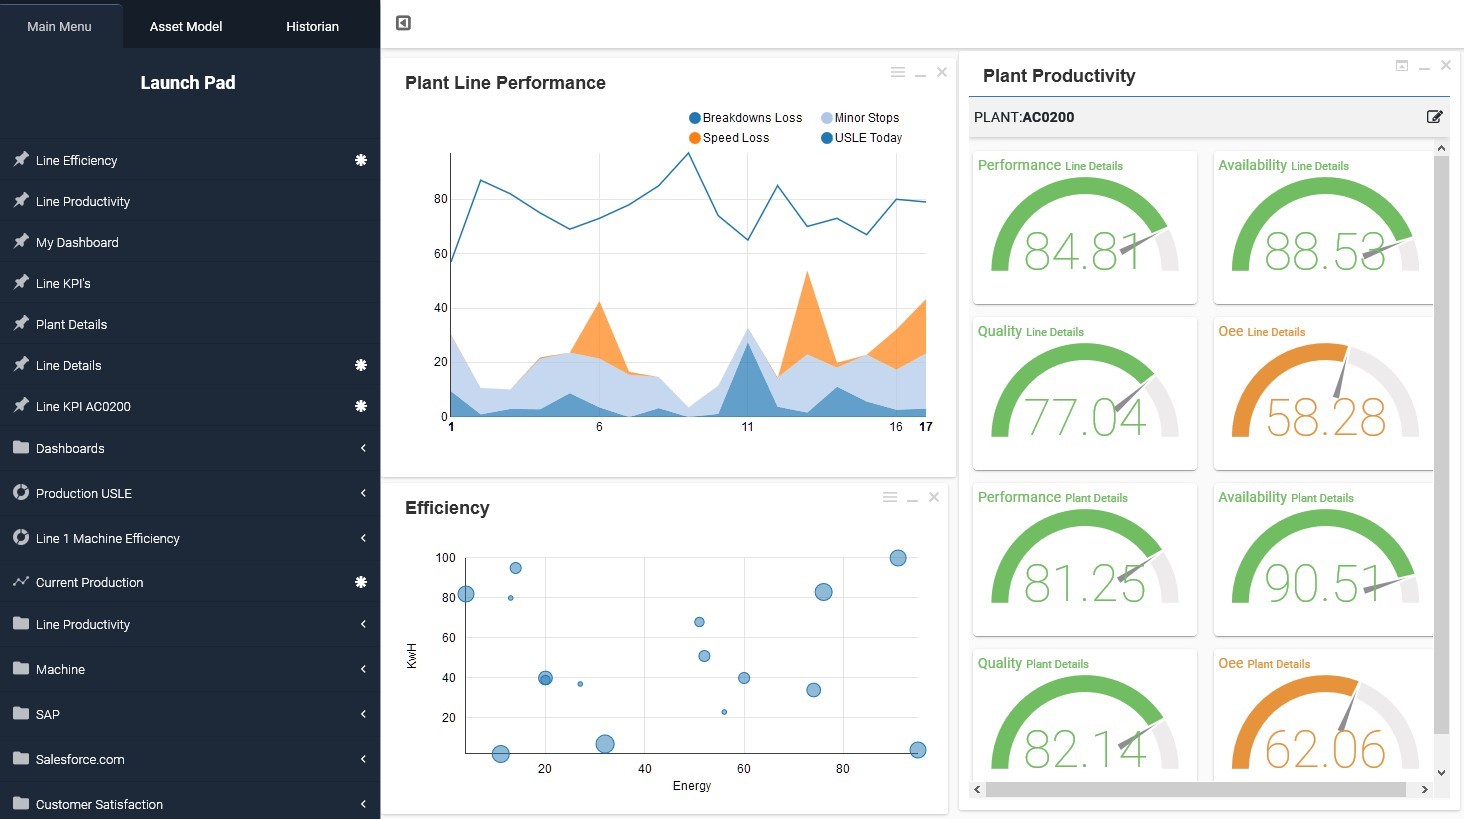Viewport: 1464px width, 819px height.
Task: Toggle the USLE Today legend series
Action: coord(862,138)
